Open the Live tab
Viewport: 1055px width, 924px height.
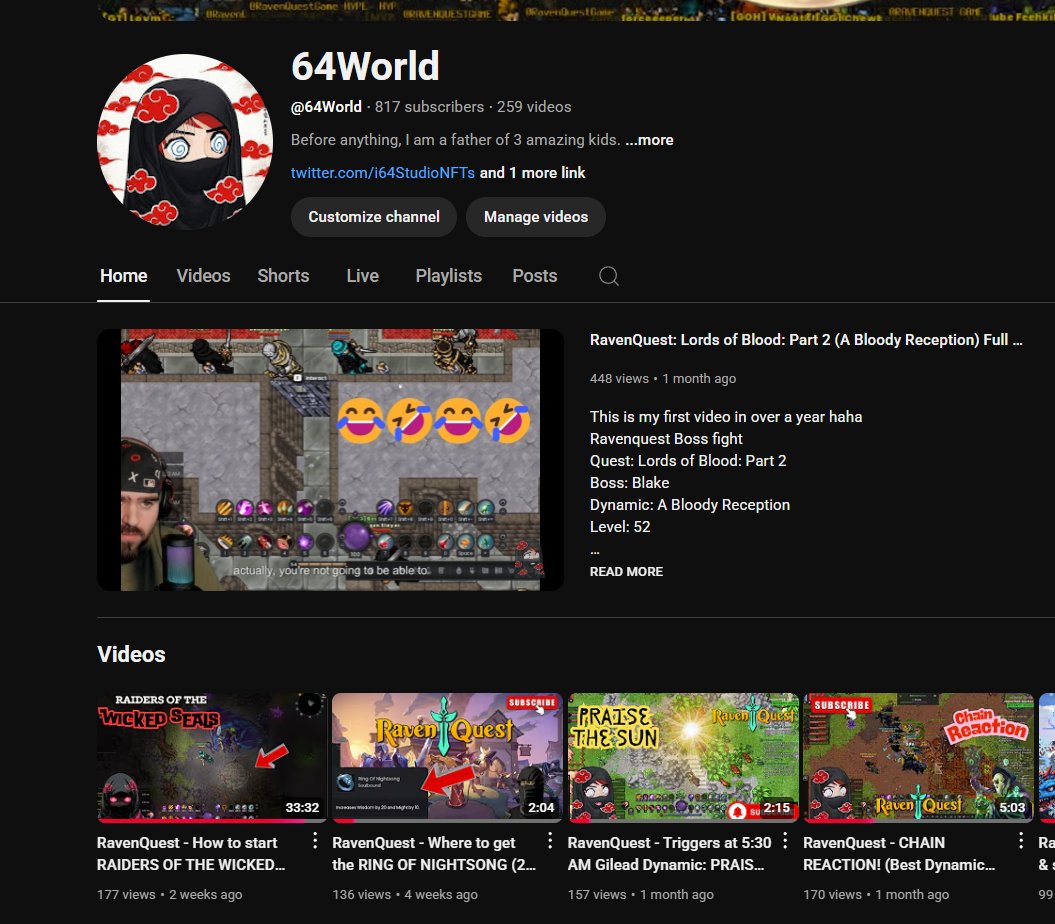[363, 276]
